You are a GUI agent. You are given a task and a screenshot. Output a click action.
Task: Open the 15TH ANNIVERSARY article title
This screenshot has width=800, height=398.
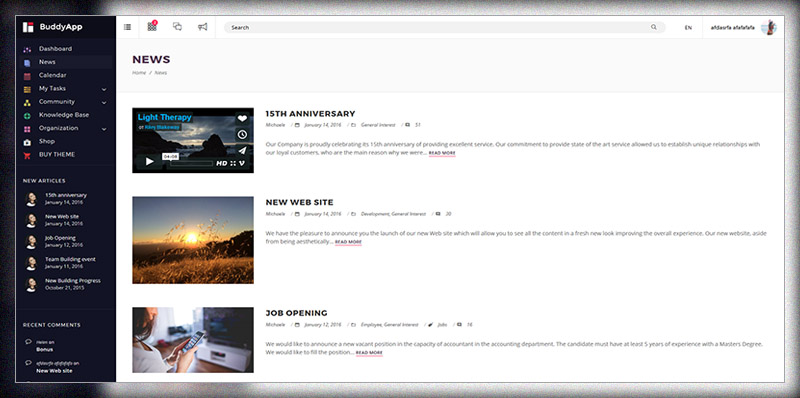pyautogui.click(x=310, y=114)
